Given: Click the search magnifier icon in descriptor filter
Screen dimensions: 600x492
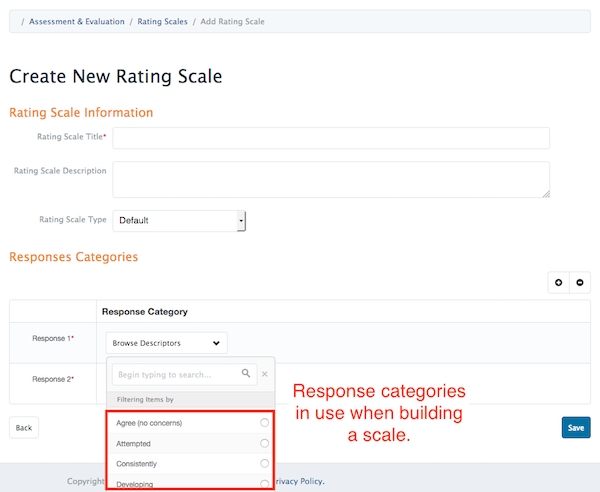Looking at the screenshot, I should 246,374.
